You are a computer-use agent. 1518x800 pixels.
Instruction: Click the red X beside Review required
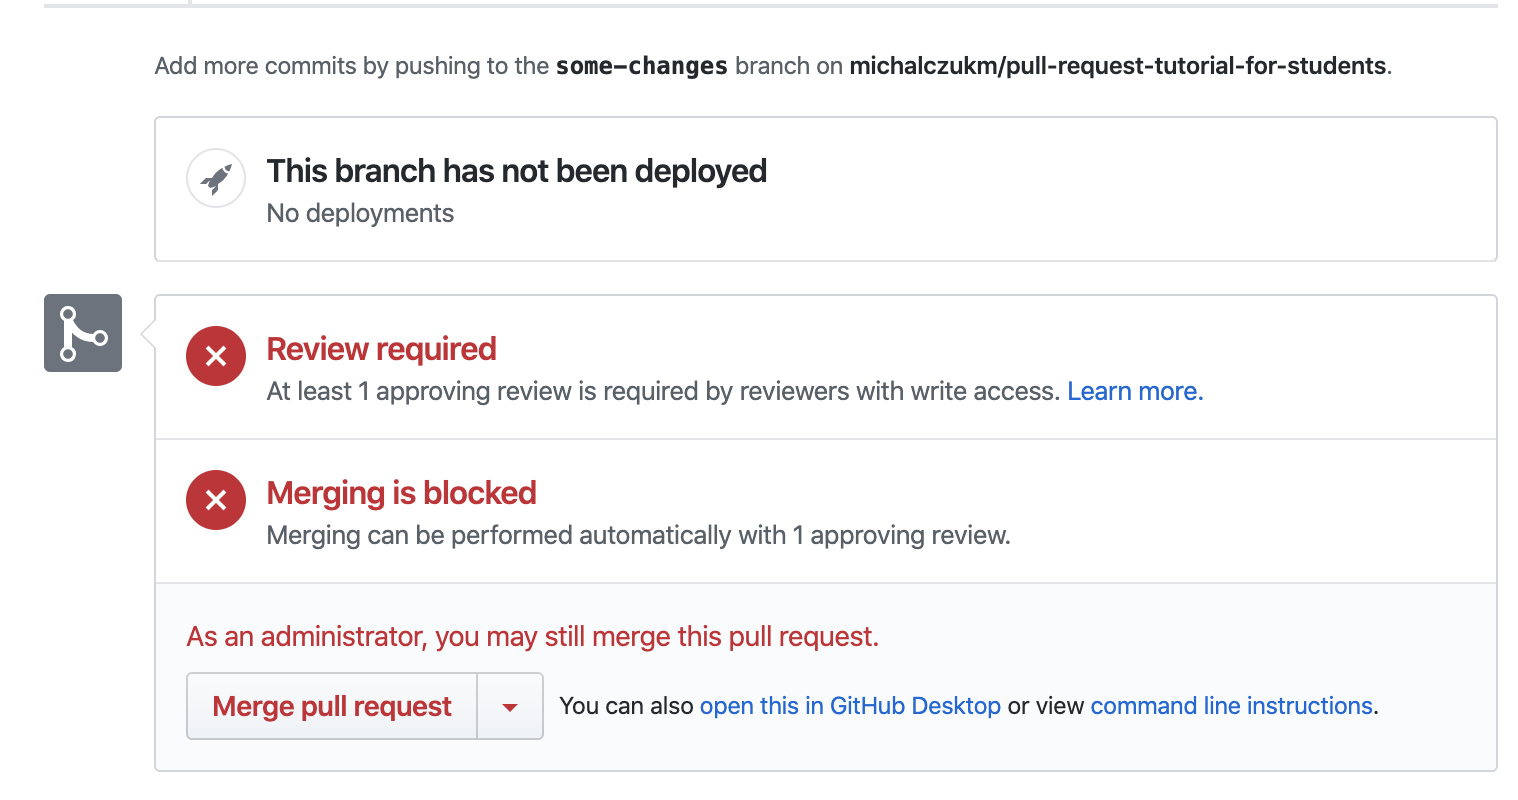click(x=216, y=356)
